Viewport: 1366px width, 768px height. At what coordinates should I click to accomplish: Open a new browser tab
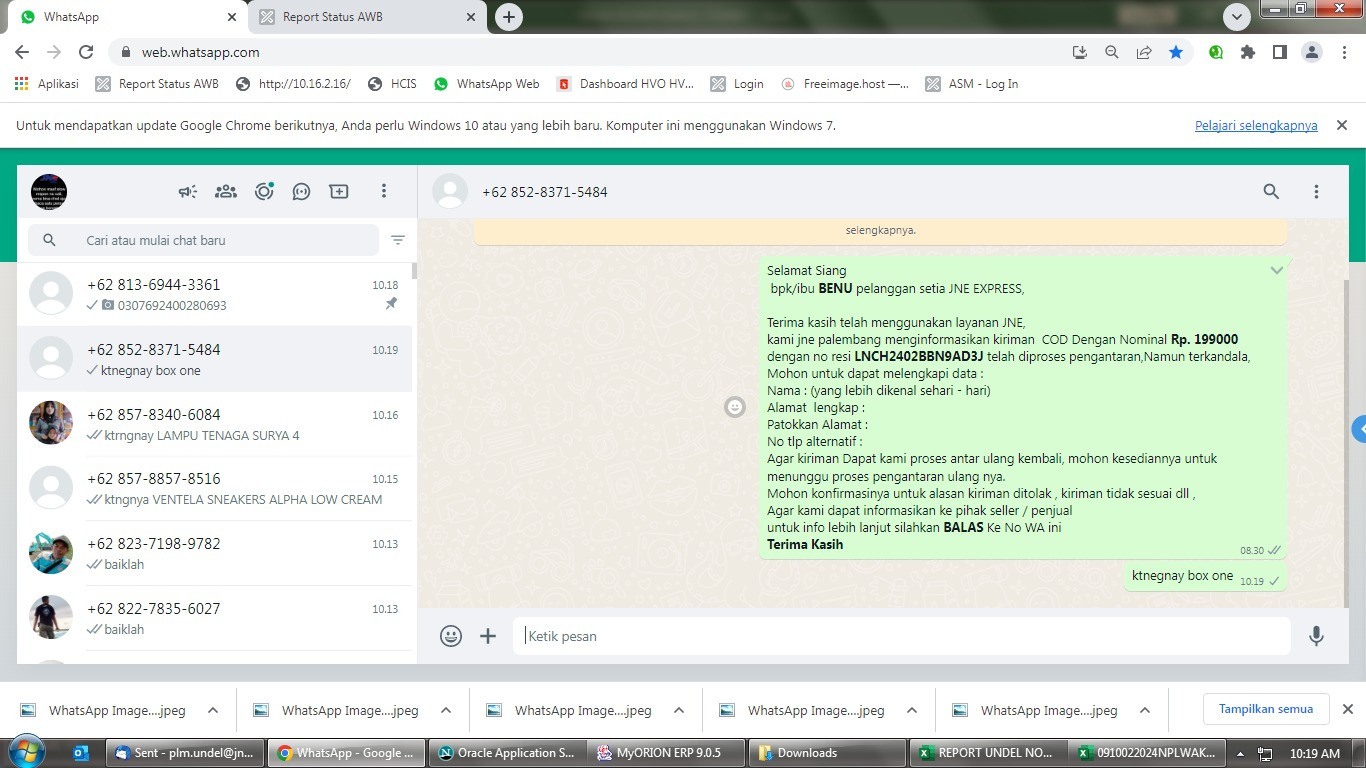click(x=509, y=17)
